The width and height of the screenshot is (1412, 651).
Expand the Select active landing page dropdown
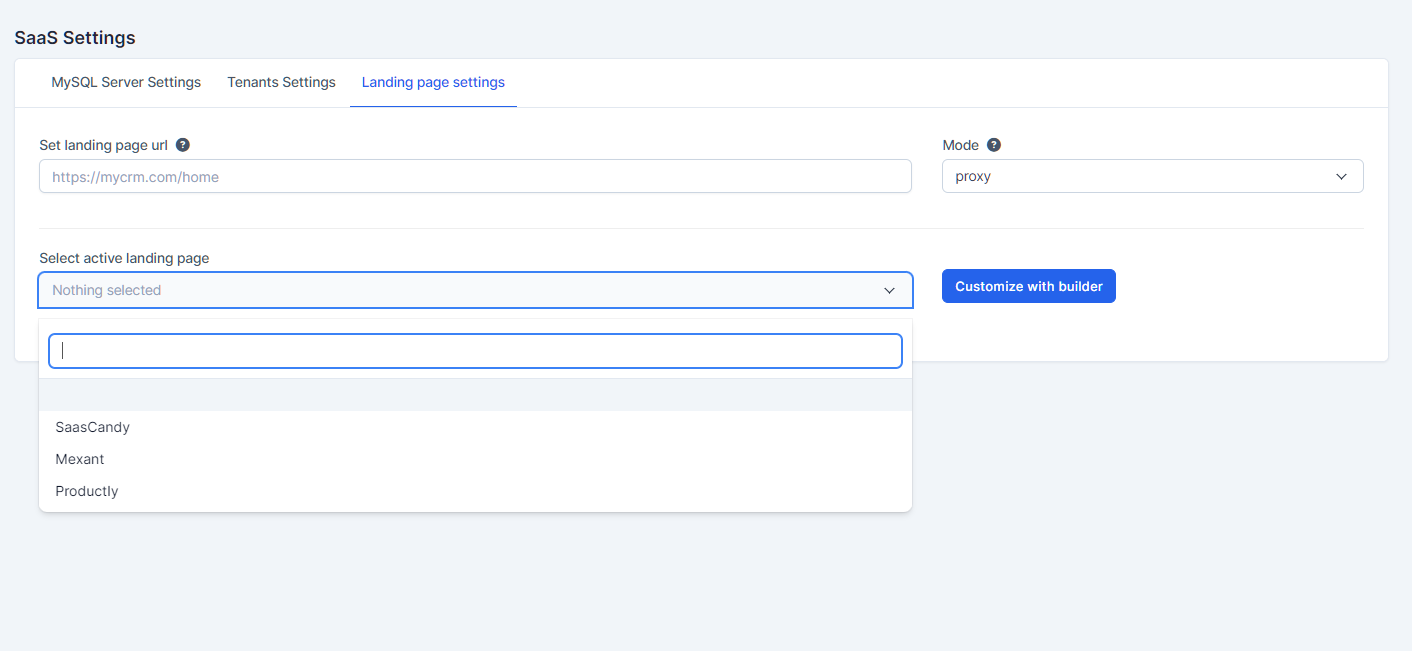pos(475,290)
